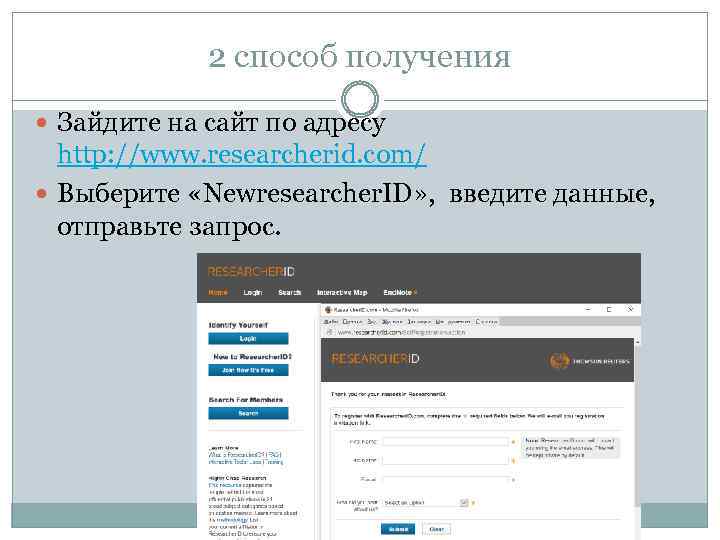This screenshot has height=540, width=720.
Task: Click the blue Submit button in the form
Action: pyautogui.click(x=398, y=529)
